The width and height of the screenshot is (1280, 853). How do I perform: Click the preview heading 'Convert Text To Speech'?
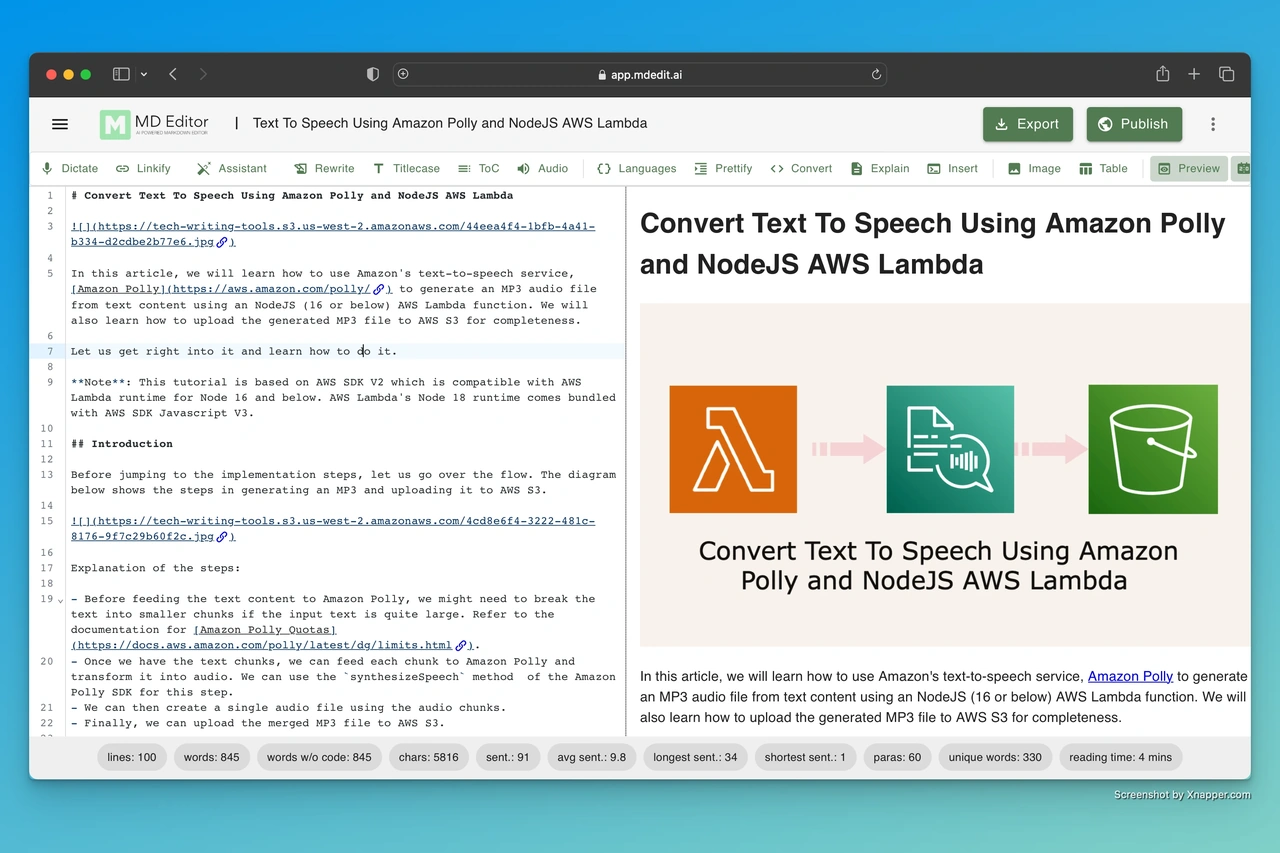click(x=932, y=243)
